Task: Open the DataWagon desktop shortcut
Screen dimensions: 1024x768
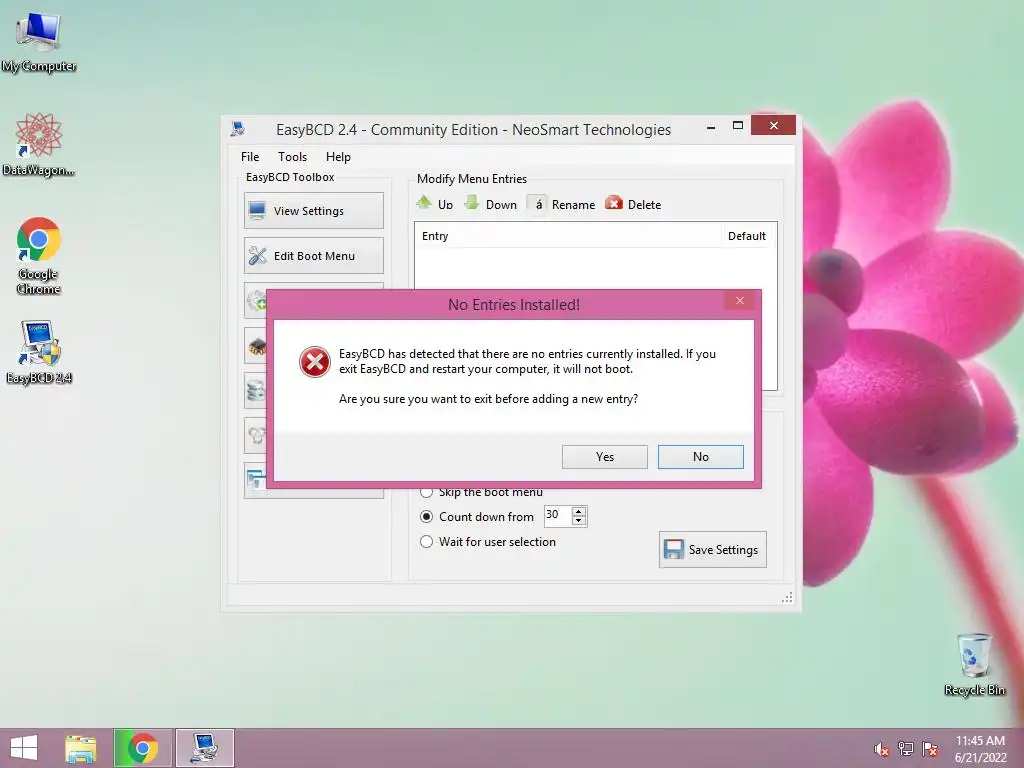Action: point(39,144)
